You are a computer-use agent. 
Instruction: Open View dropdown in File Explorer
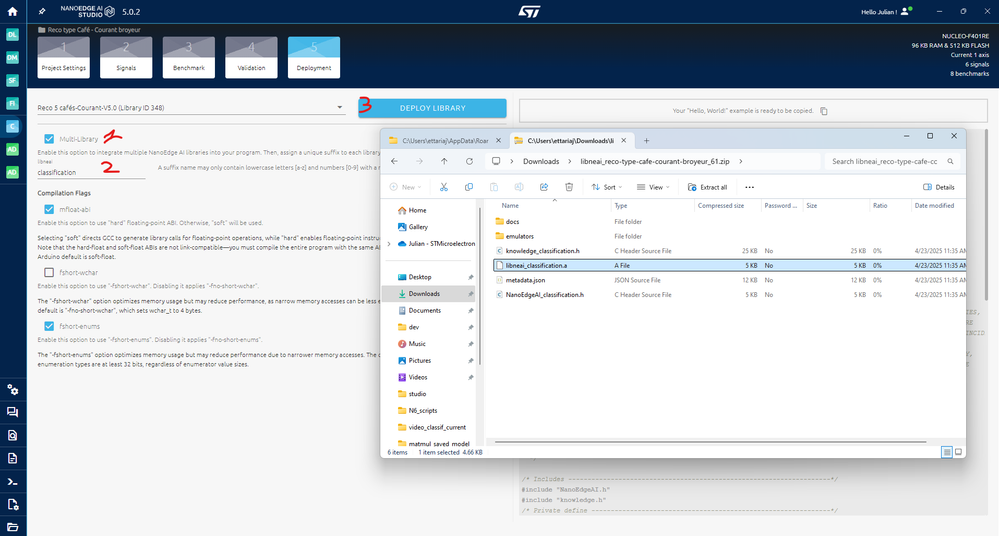click(x=654, y=187)
